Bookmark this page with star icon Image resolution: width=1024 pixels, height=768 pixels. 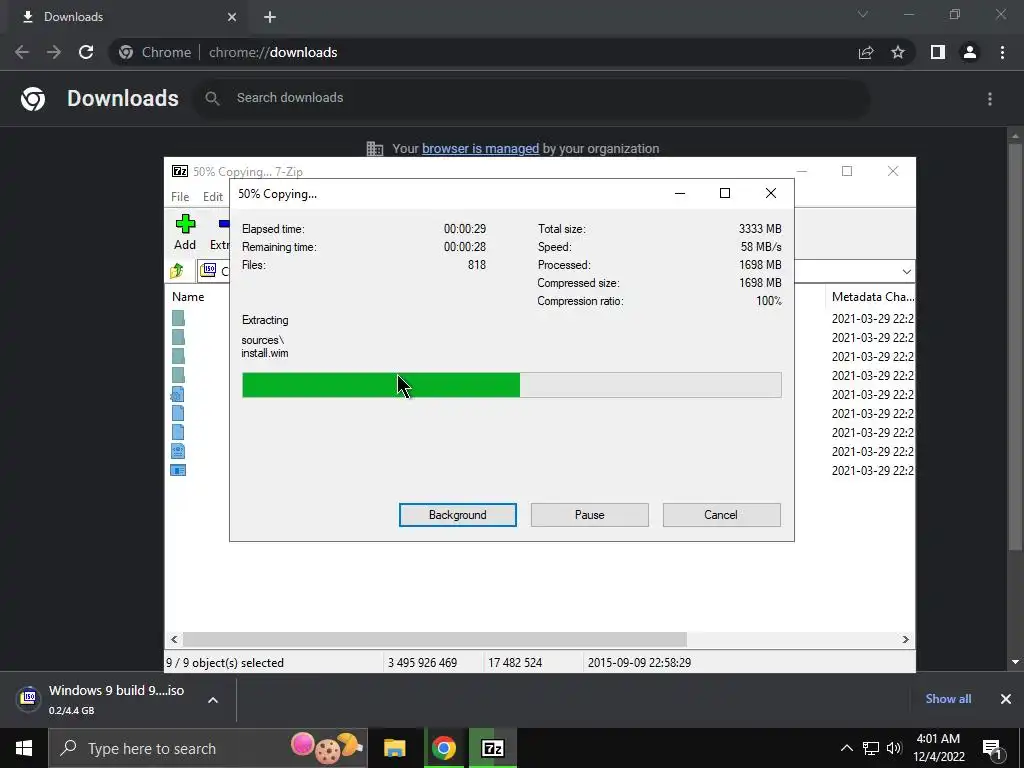pyautogui.click(x=898, y=52)
